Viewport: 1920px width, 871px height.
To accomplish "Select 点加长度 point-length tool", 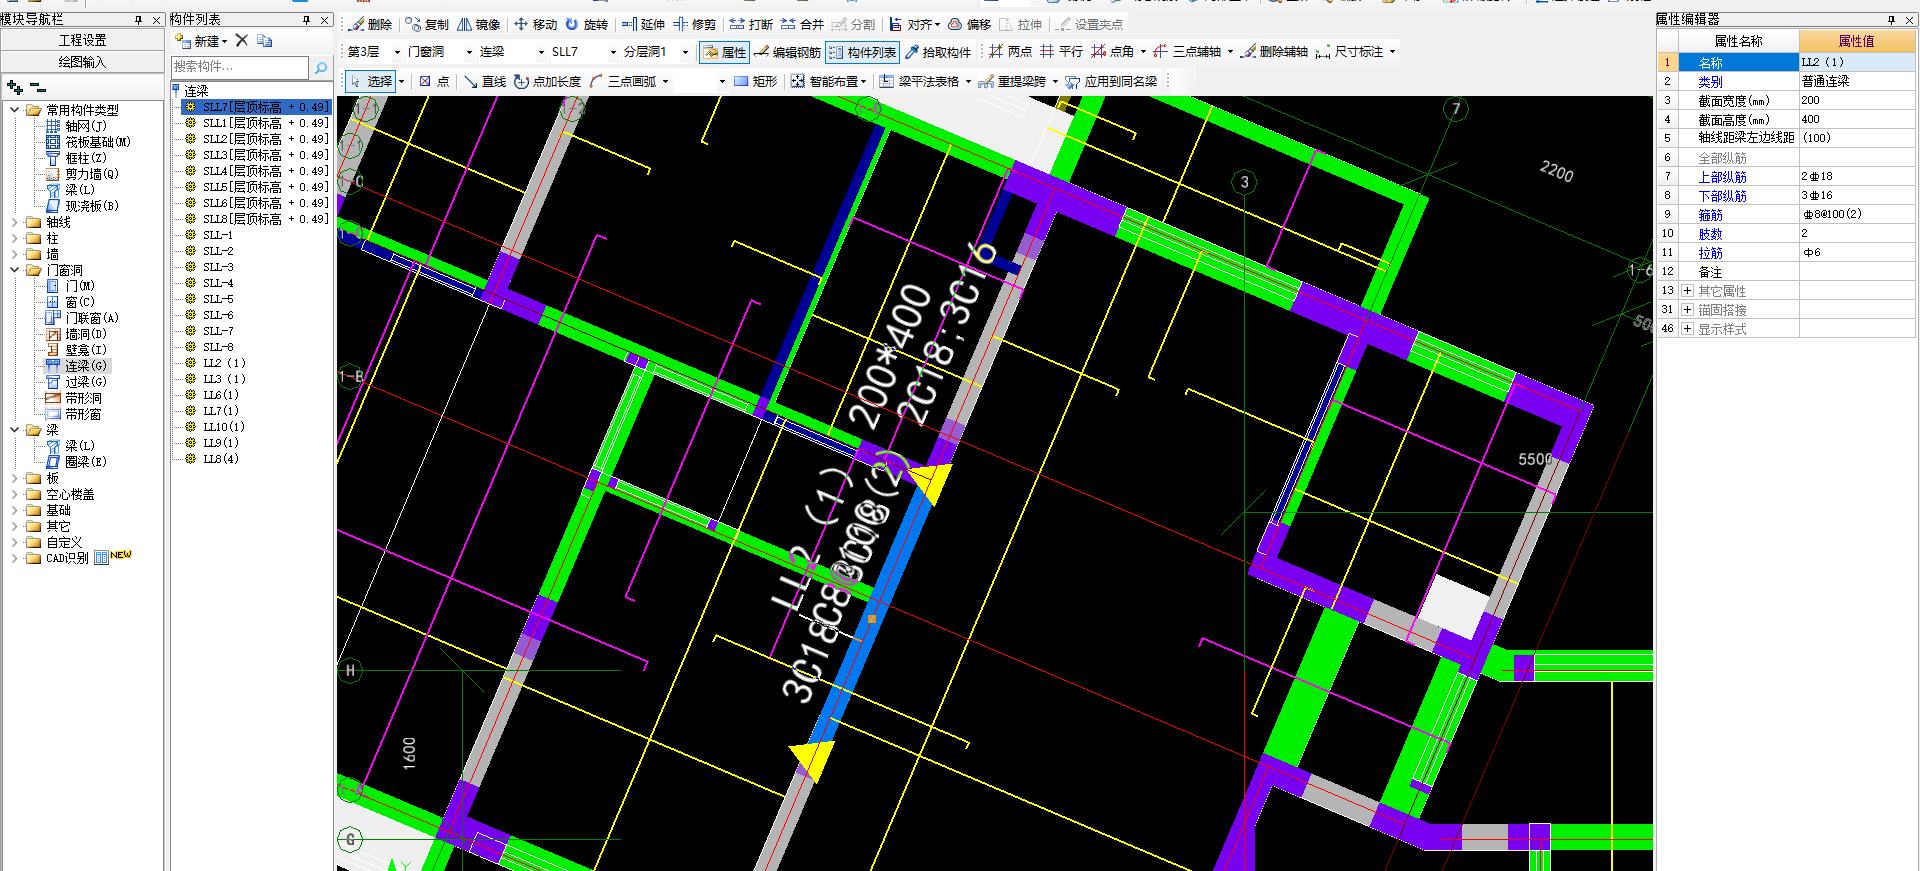I will coord(547,81).
